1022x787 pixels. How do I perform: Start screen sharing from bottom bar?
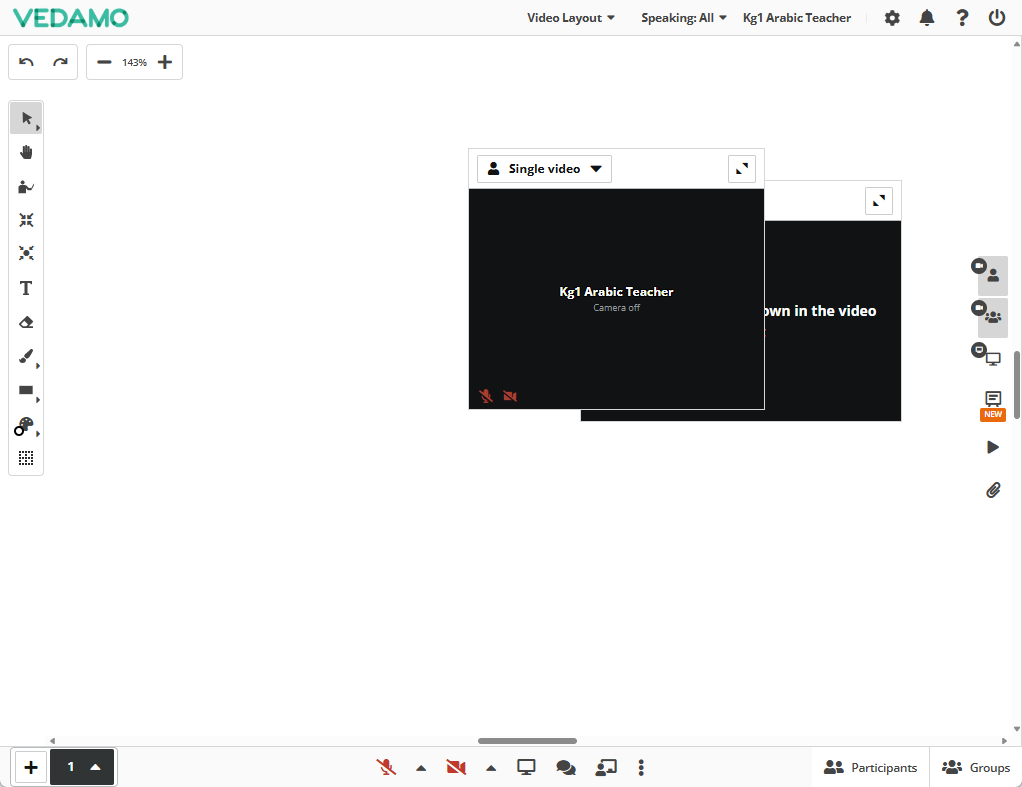526,767
